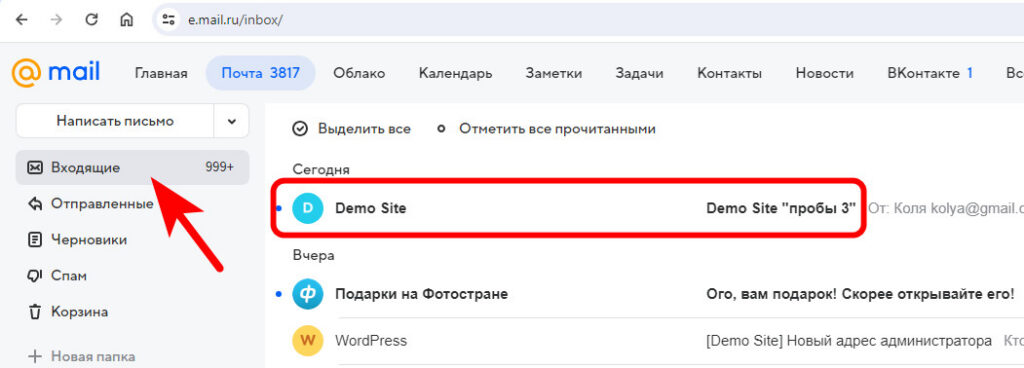Open site settings icon in address bar
Image resolution: width=1024 pixels, height=368 pixels.
(169, 19)
